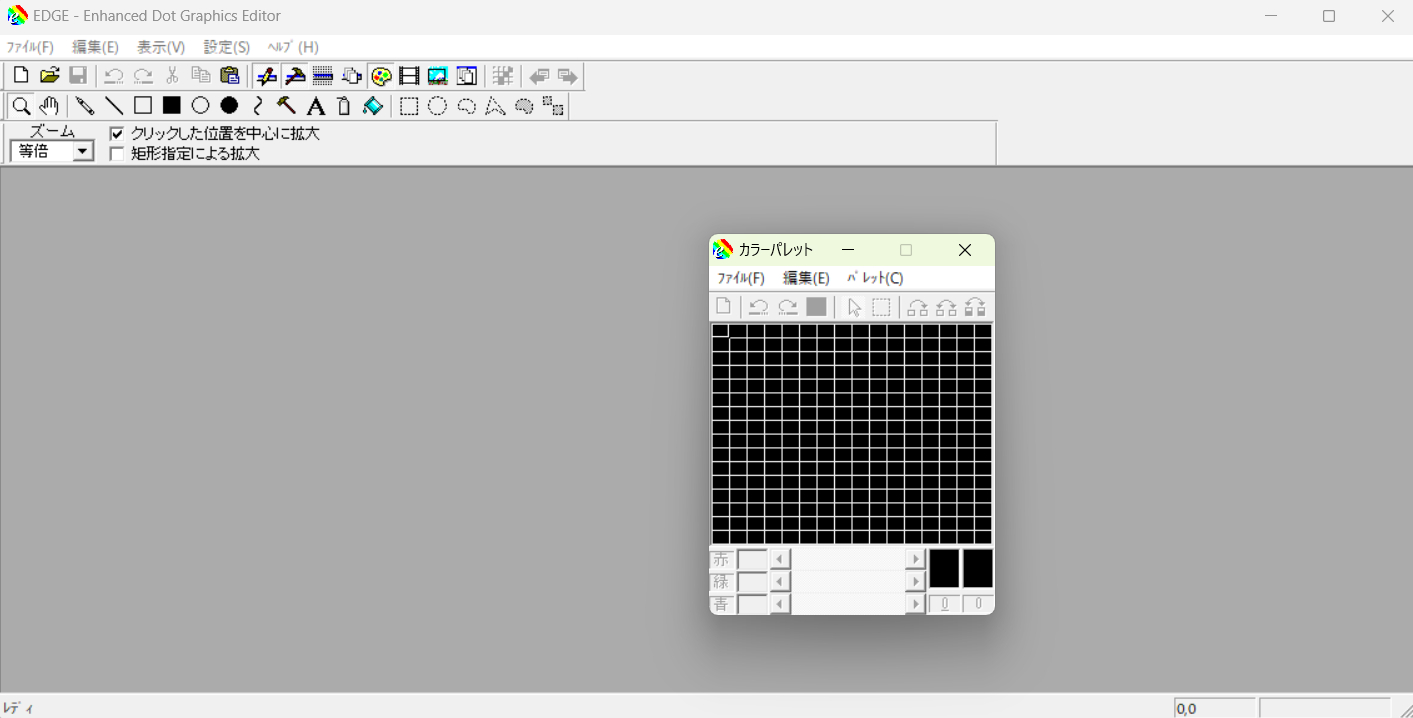Select the Spray can tool
The image size is (1413, 718).
(x=344, y=106)
